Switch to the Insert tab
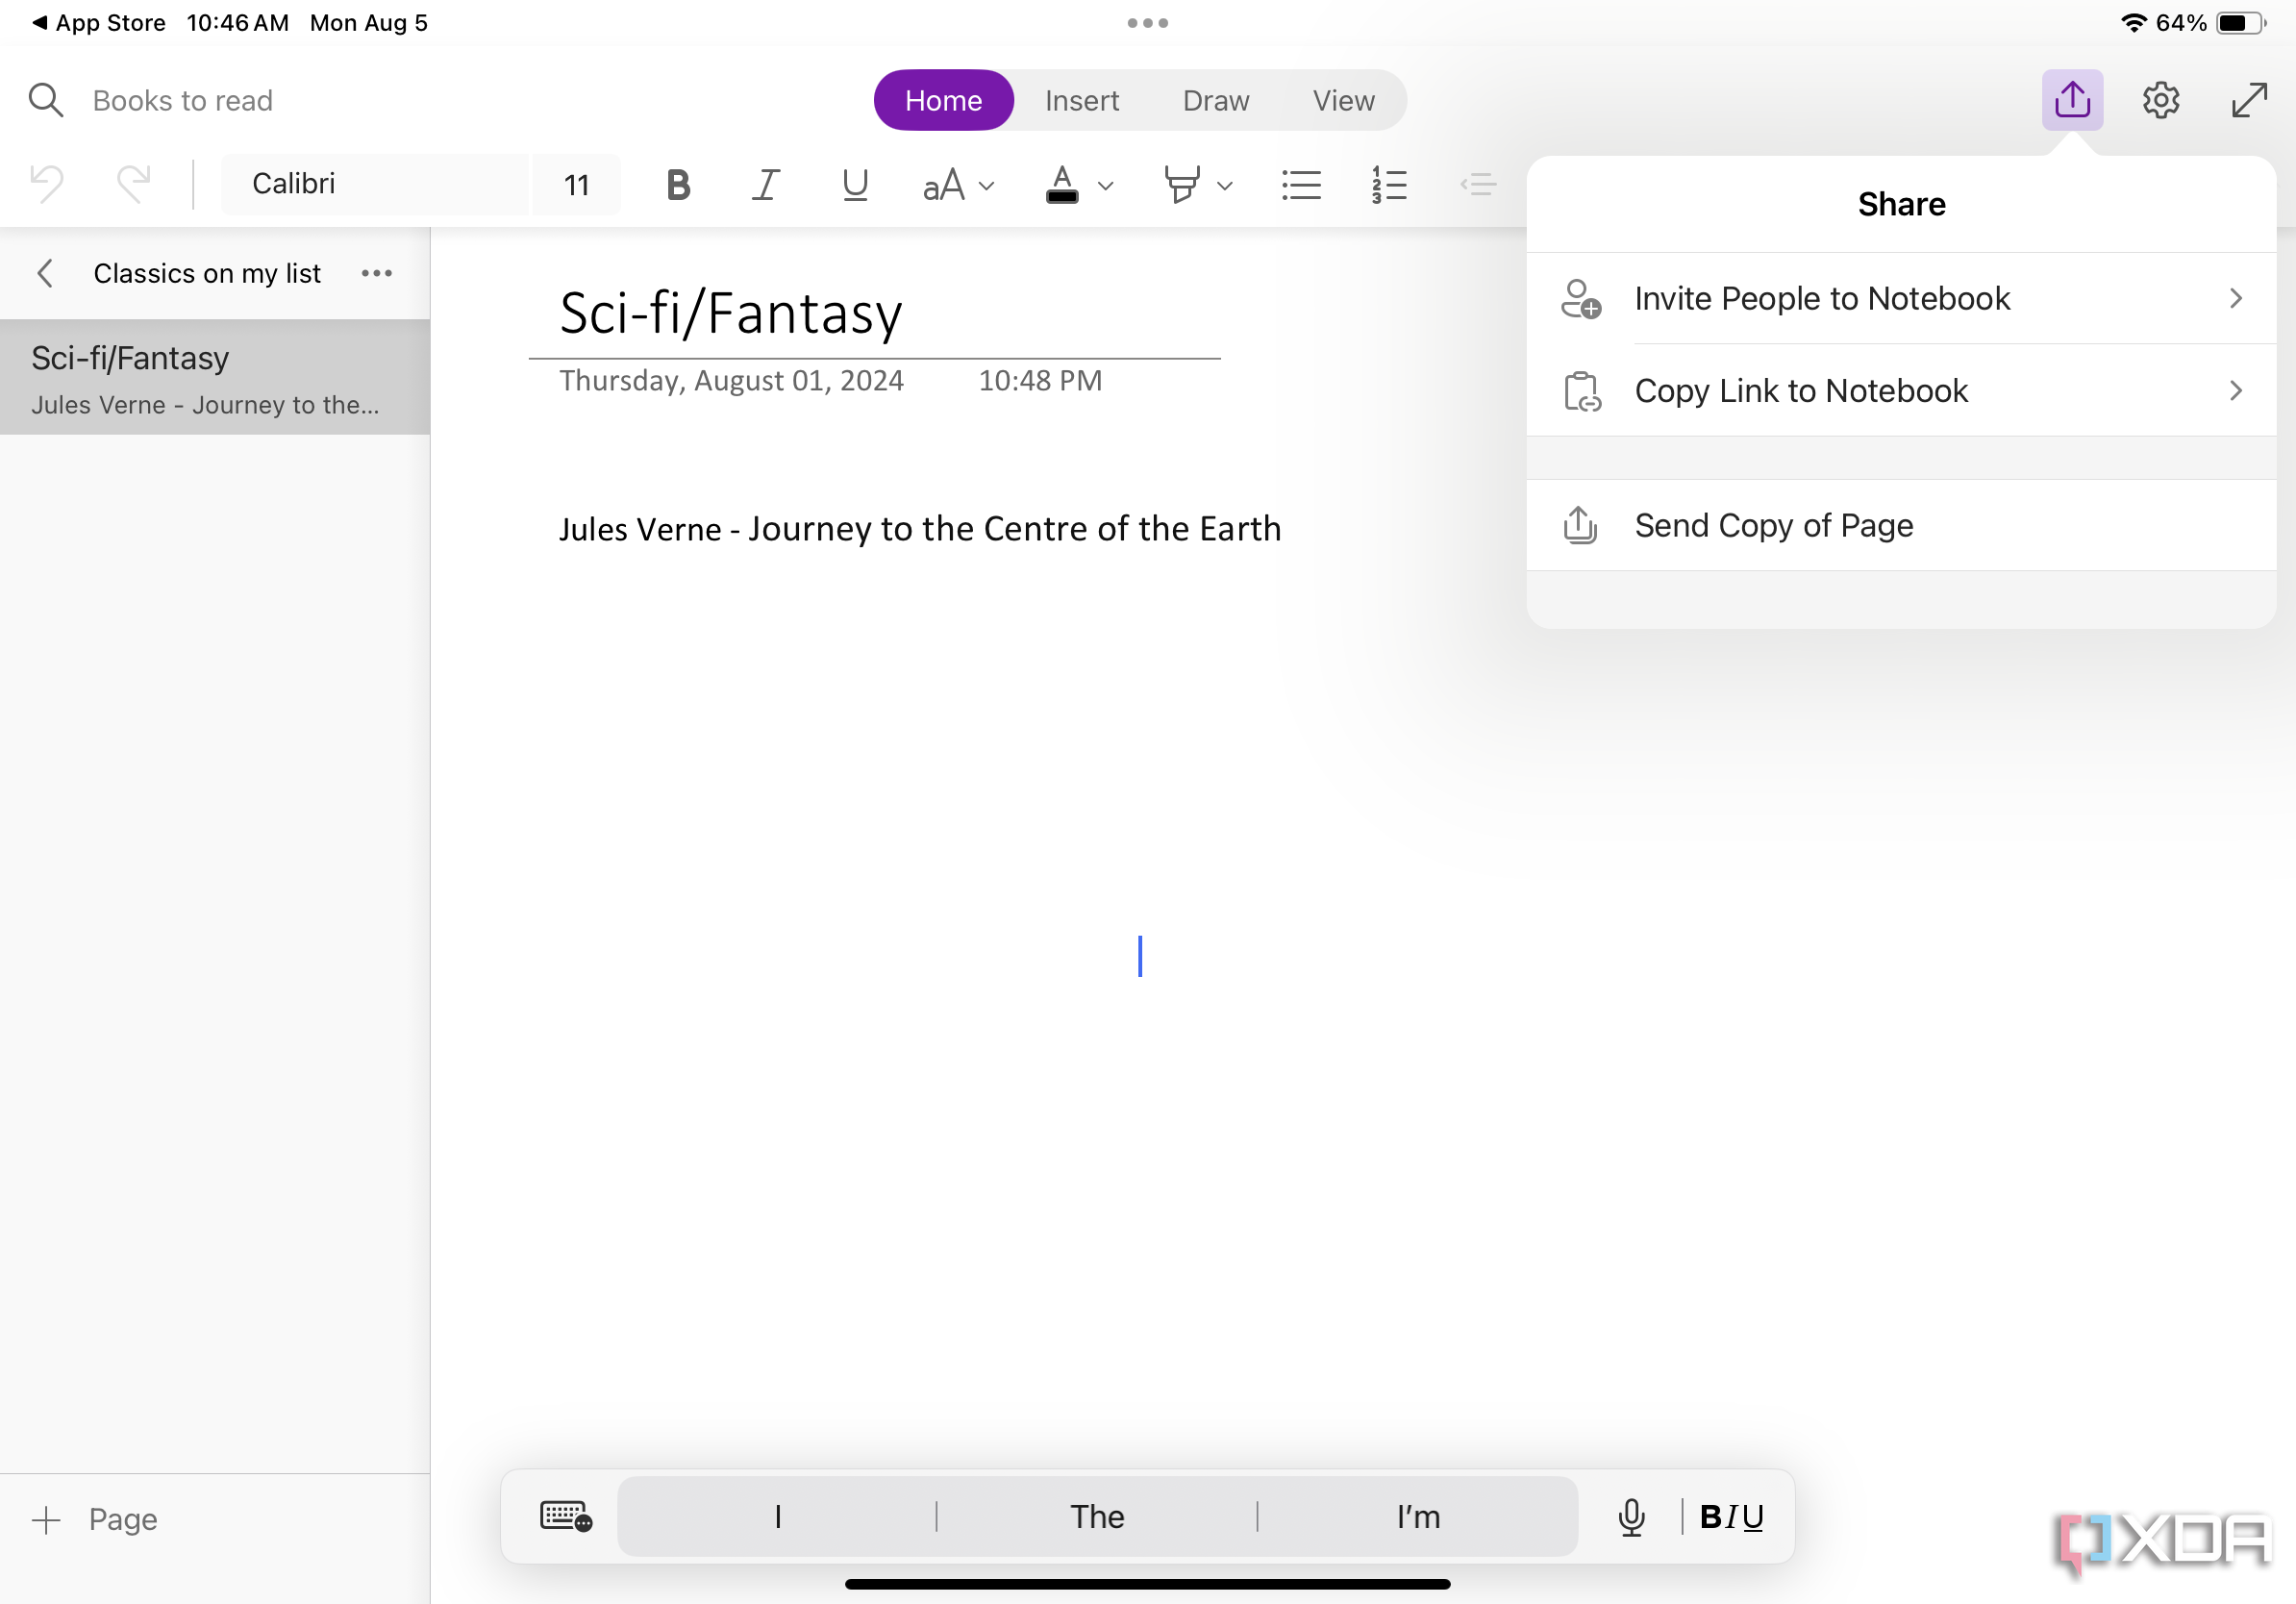Viewport: 2296px width, 1604px height. coord(1082,99)
